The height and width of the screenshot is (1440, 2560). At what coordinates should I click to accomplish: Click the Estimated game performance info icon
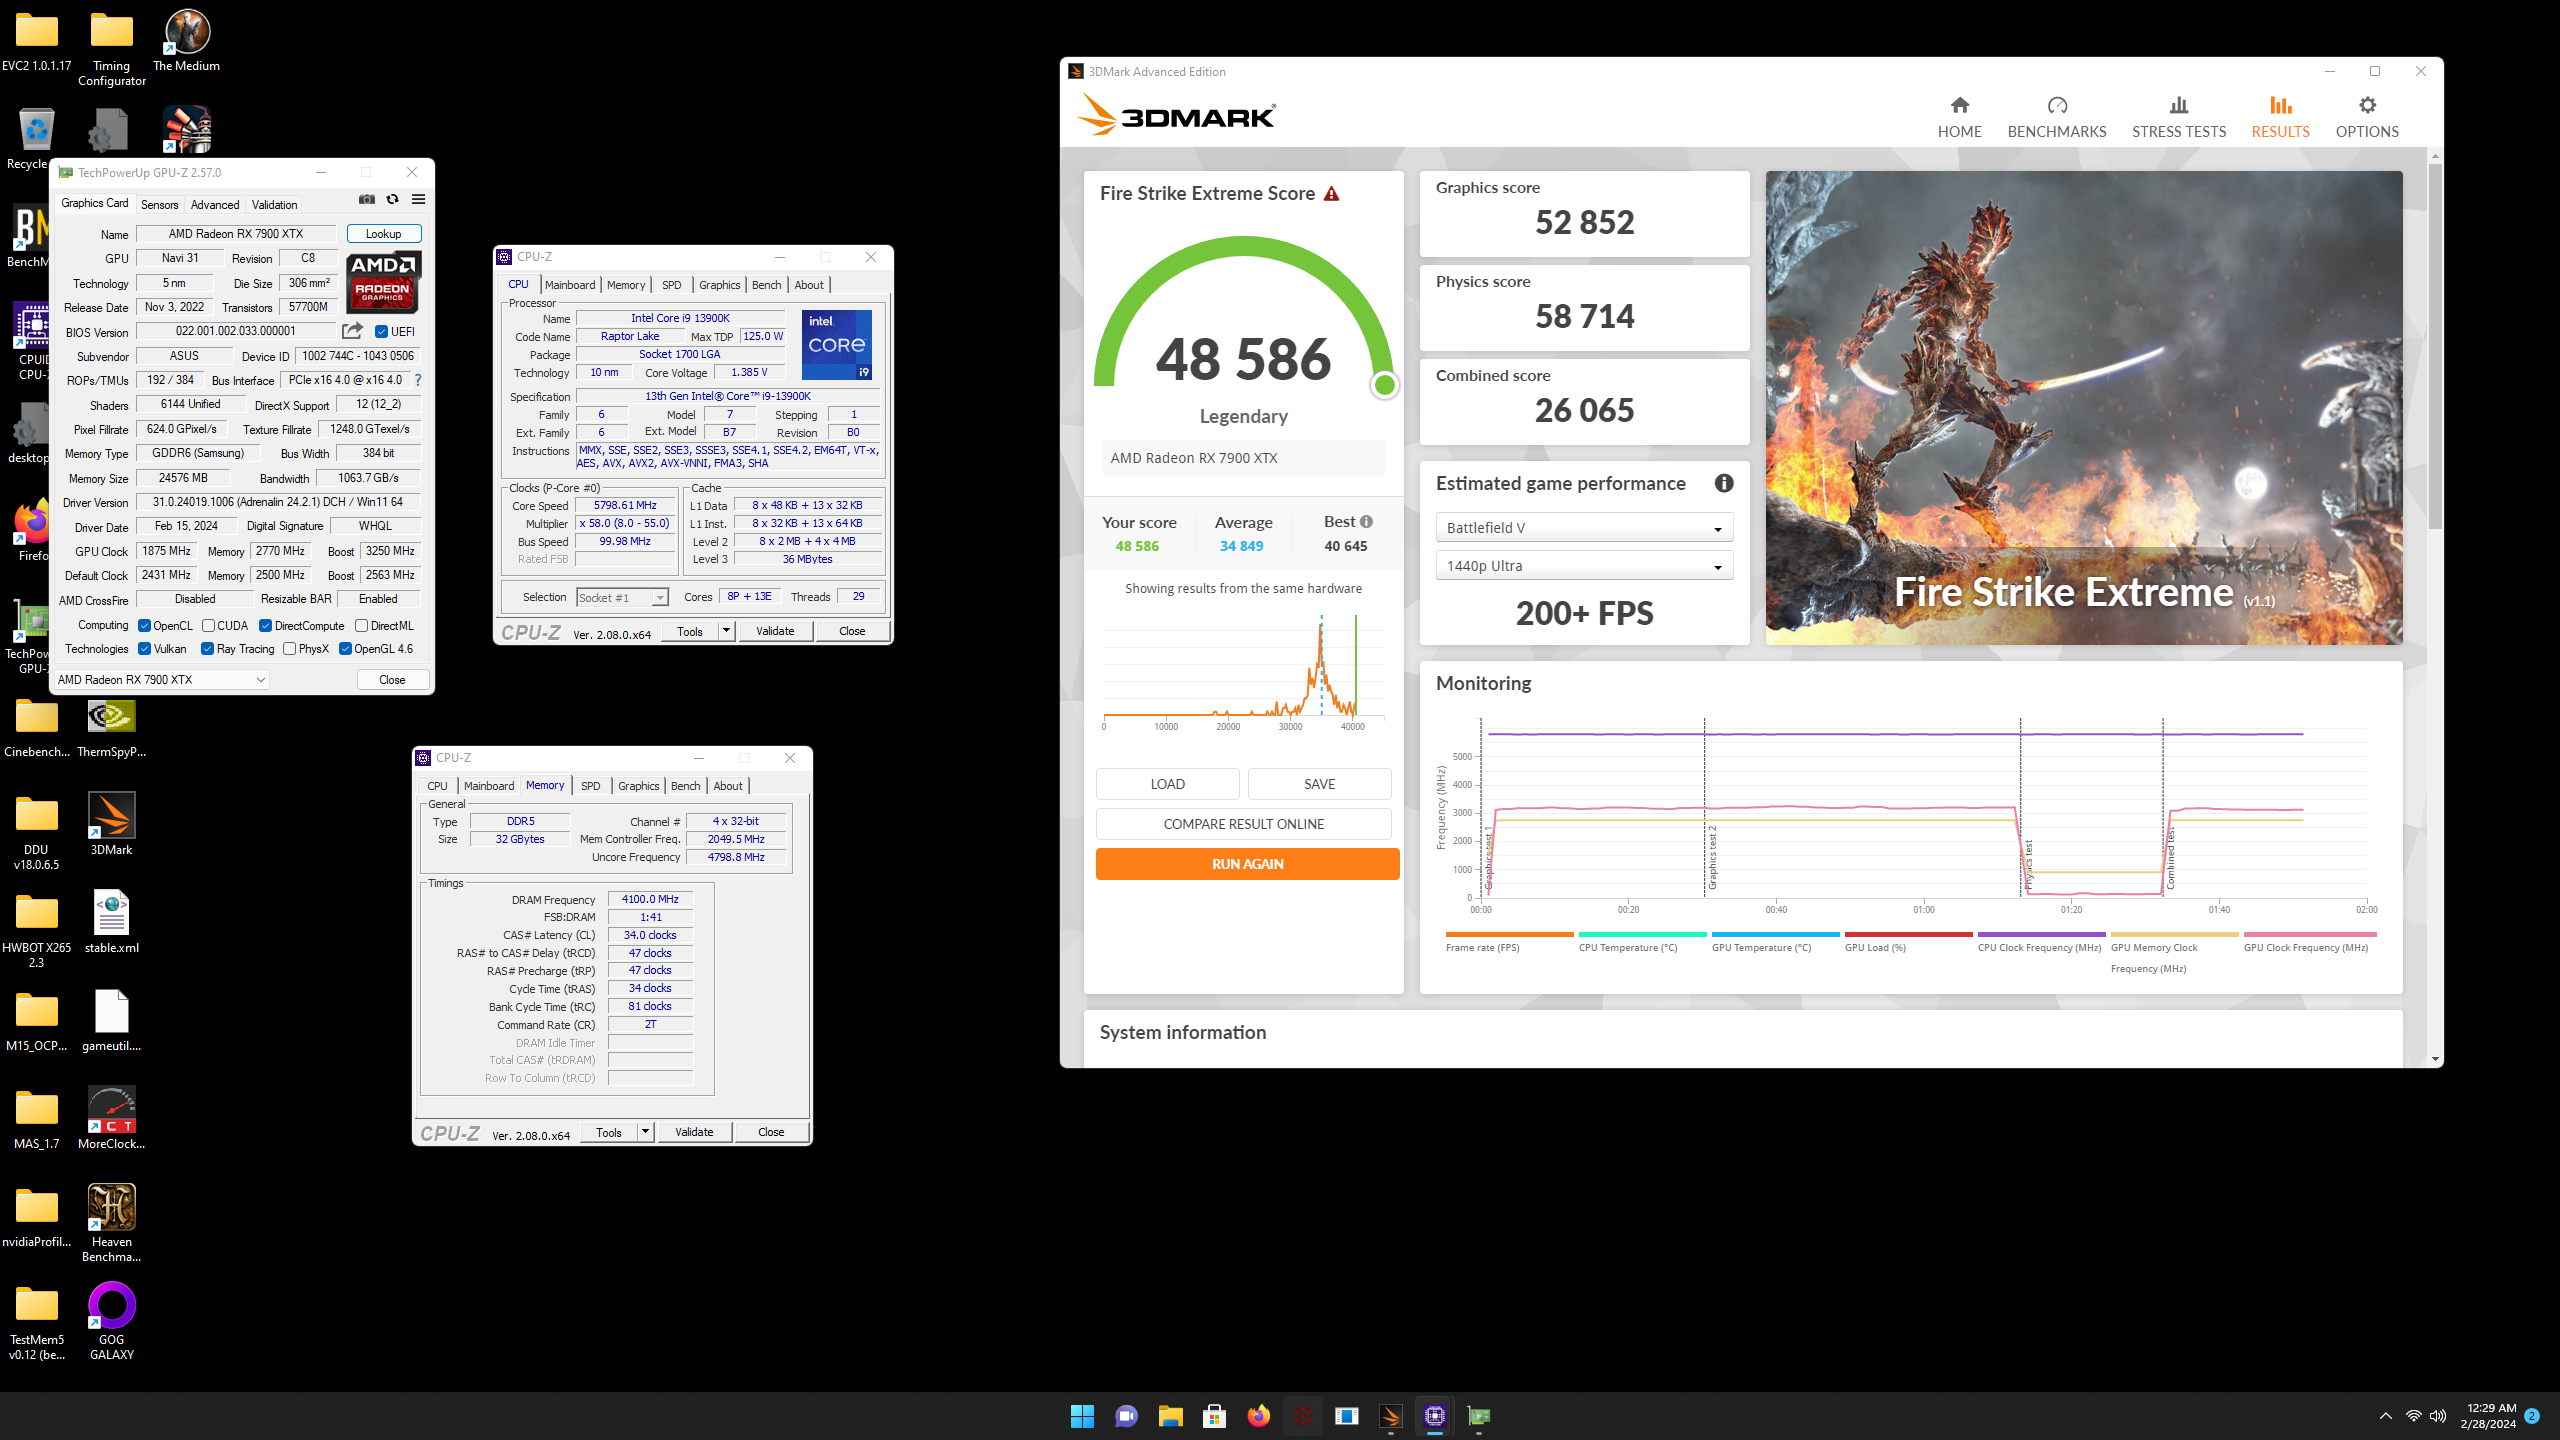1723,484
